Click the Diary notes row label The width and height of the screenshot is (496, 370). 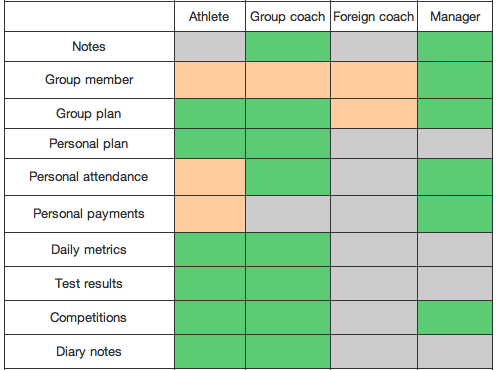tap(89, 352)
